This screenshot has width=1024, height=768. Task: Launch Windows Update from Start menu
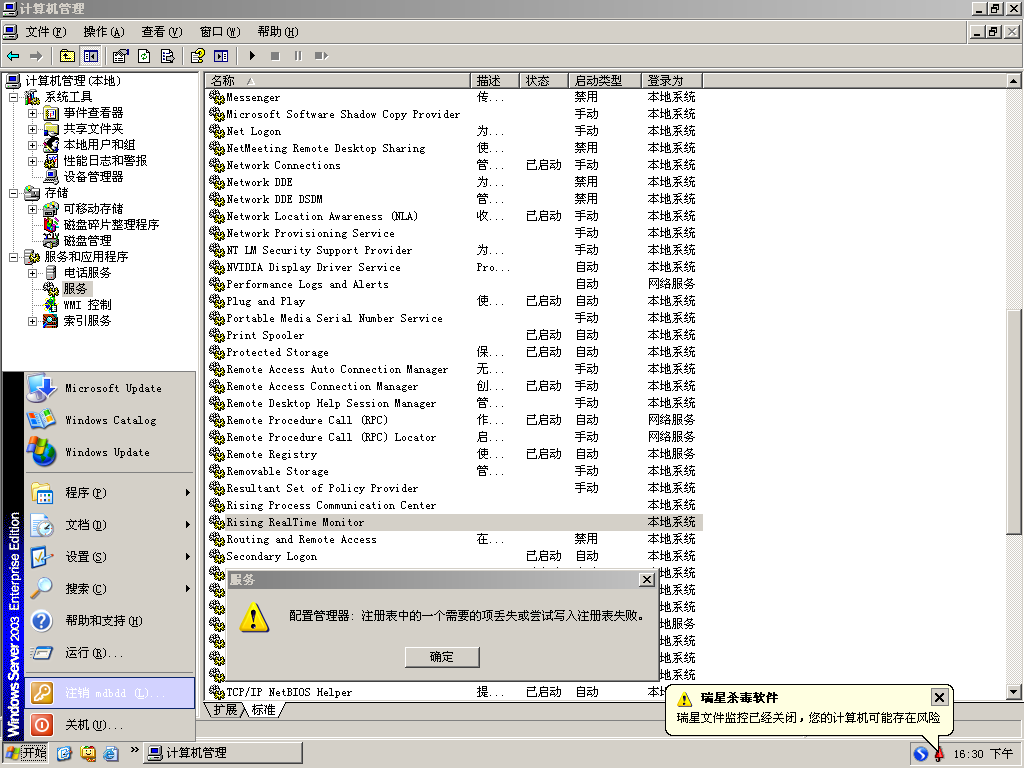(x=110, y=453)
